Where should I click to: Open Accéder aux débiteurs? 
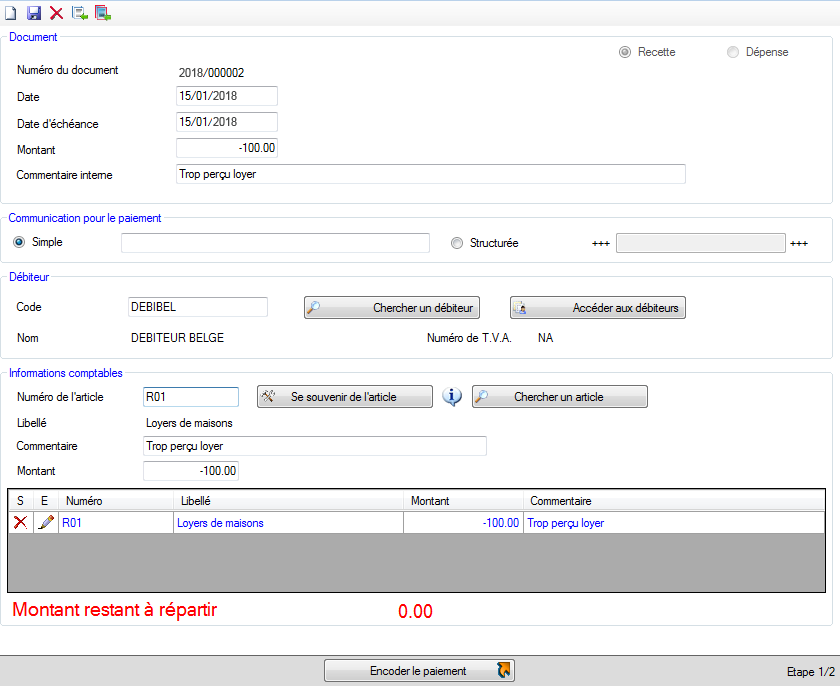(x=598, y=308)
